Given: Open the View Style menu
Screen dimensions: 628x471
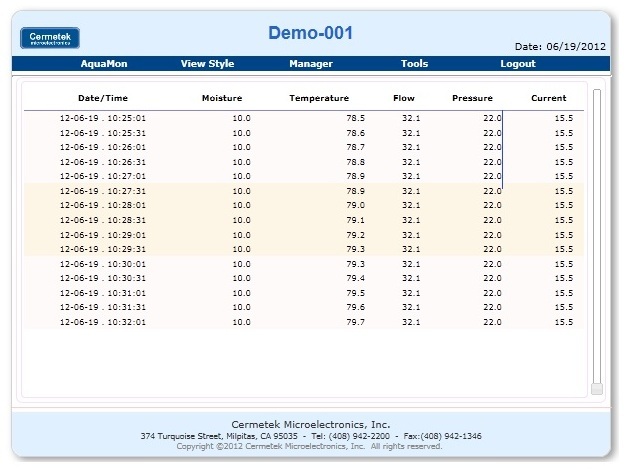Looking at the screenshot, I should pos(207,64).
